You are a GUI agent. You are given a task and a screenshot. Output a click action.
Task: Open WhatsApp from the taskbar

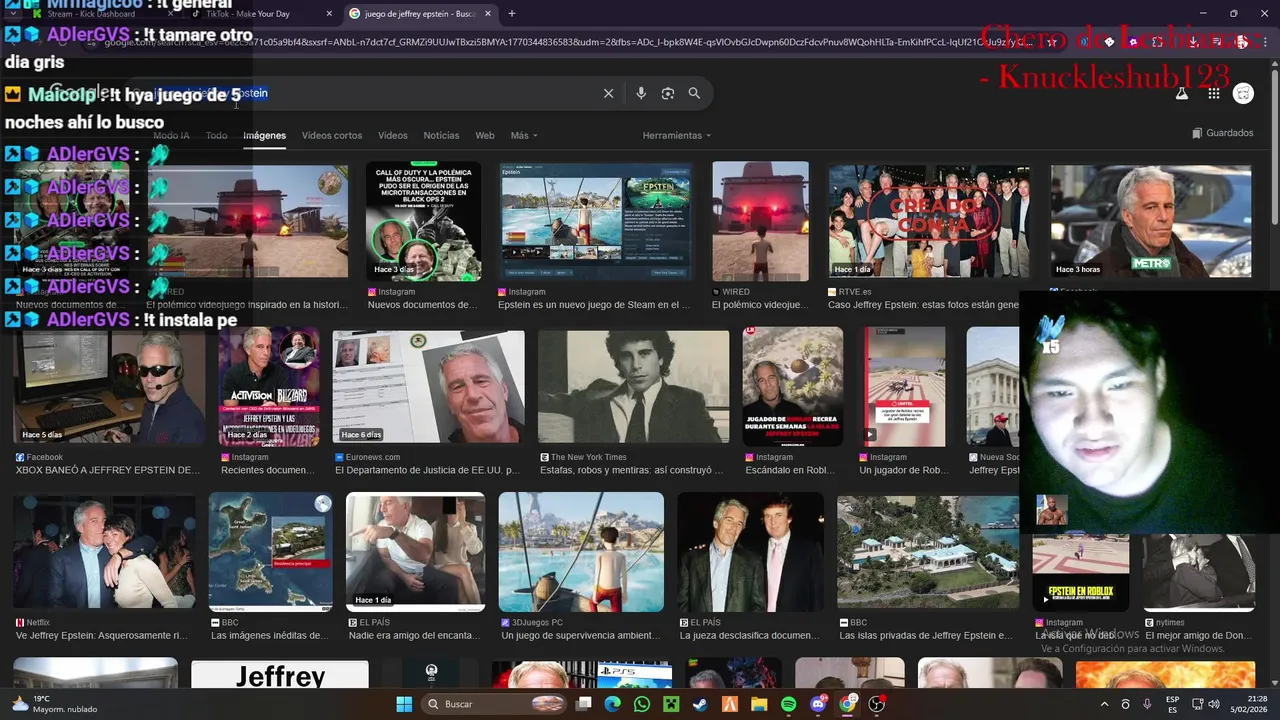tap(642, 704)
